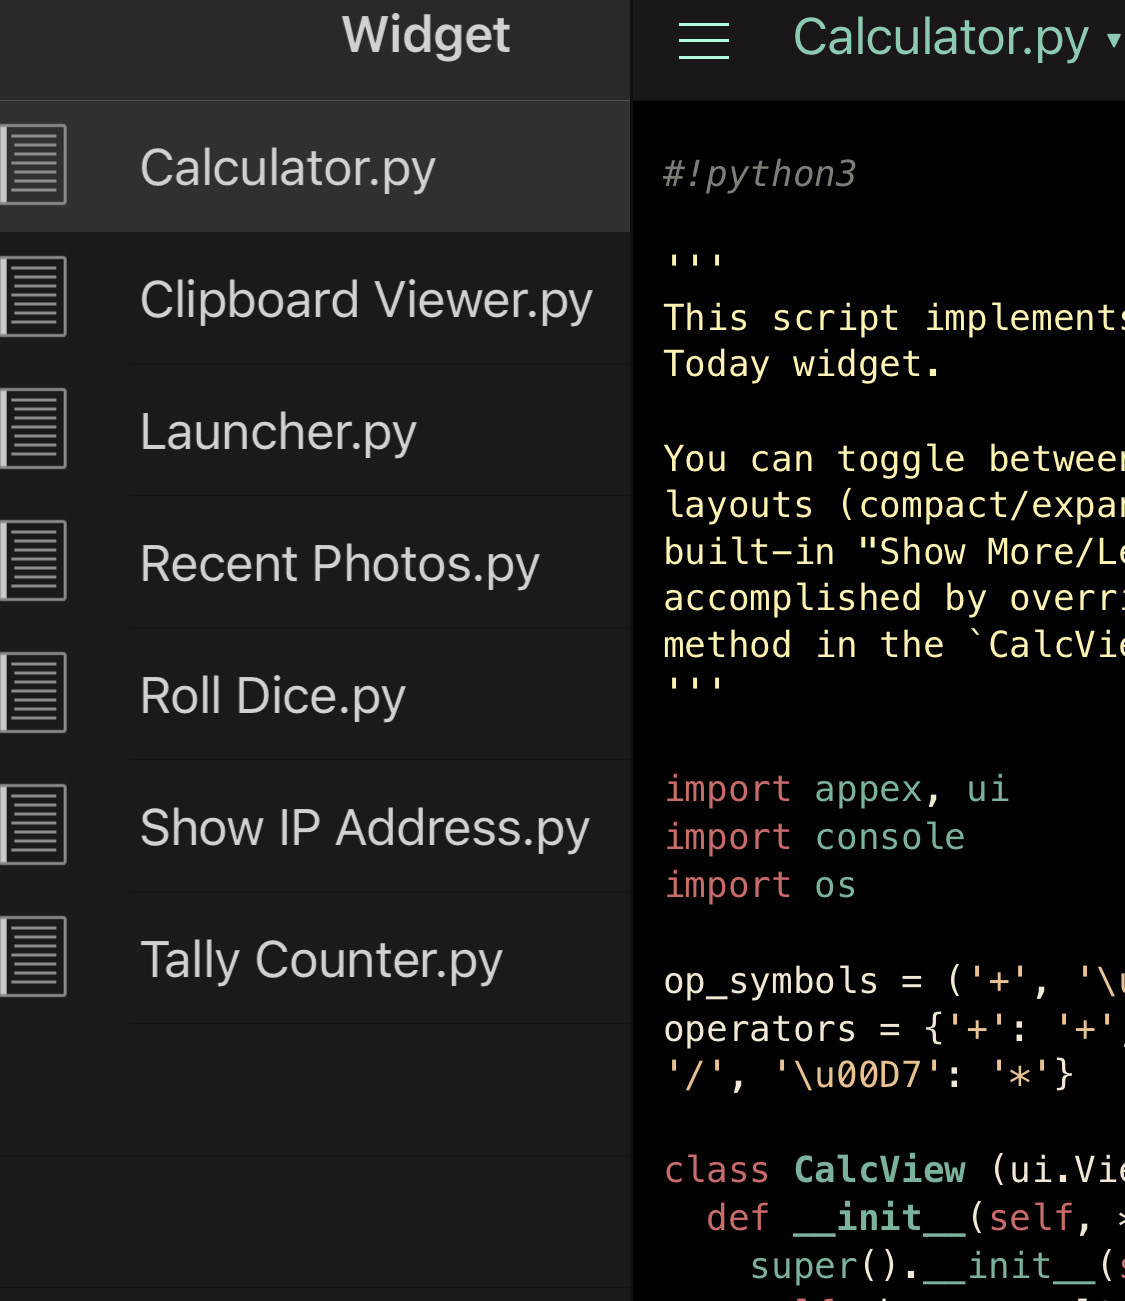The width and height of the screenshot is (1125, 1301).
Task: Tap the document icon for Recent Photos.py
Action: (x=34, y=561)
